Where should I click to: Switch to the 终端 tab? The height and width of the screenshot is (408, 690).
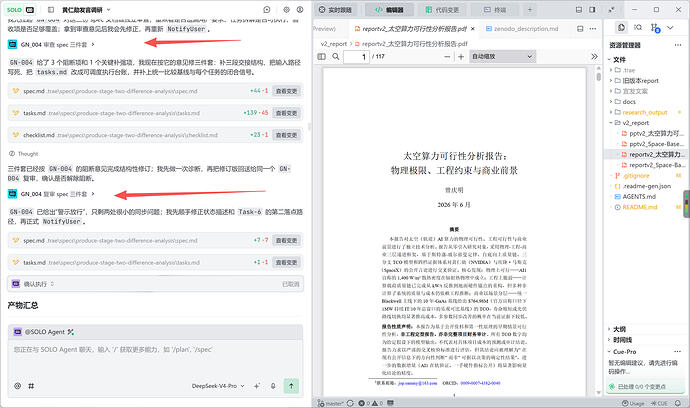pyautogui.click(x=495, y=10)
